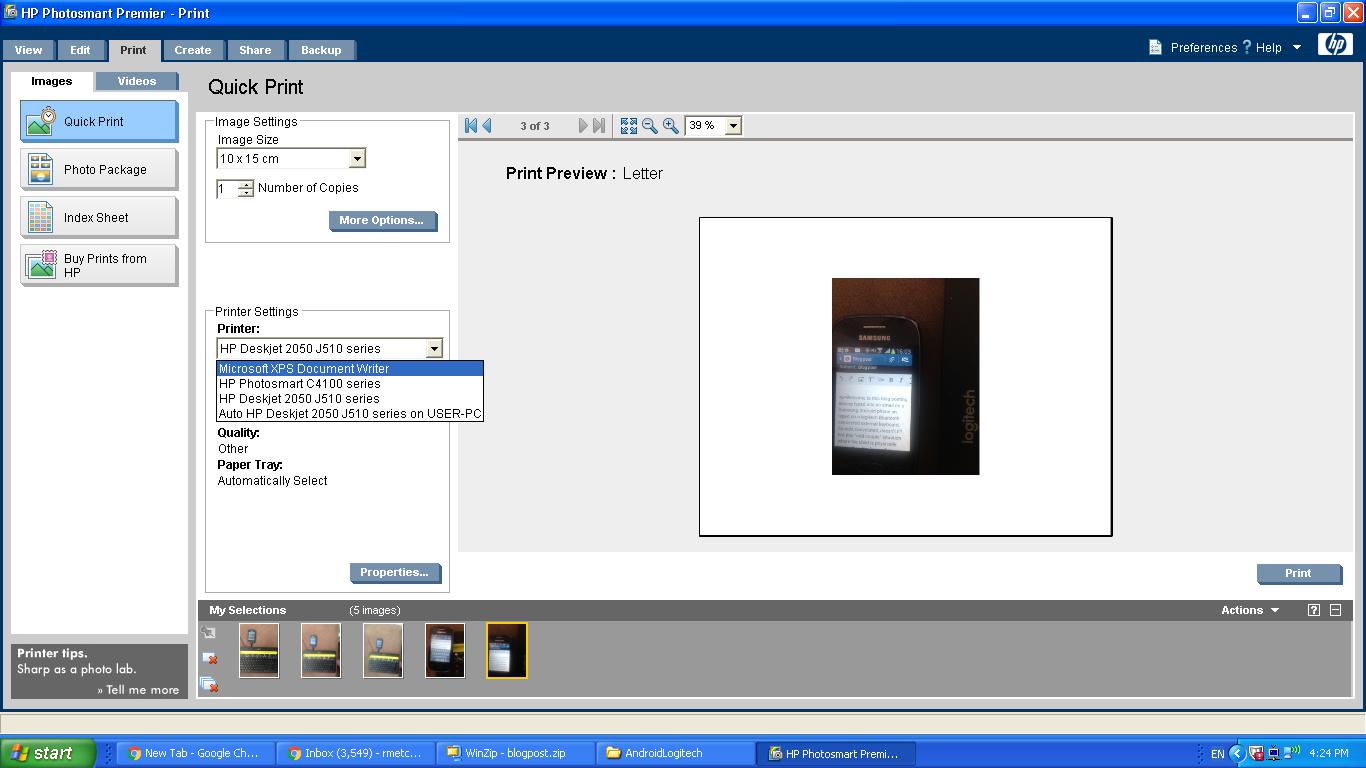The image size is (1366, 768).
Task: Select the first keyboard thumbnail
Action: [x=259, y=650]
